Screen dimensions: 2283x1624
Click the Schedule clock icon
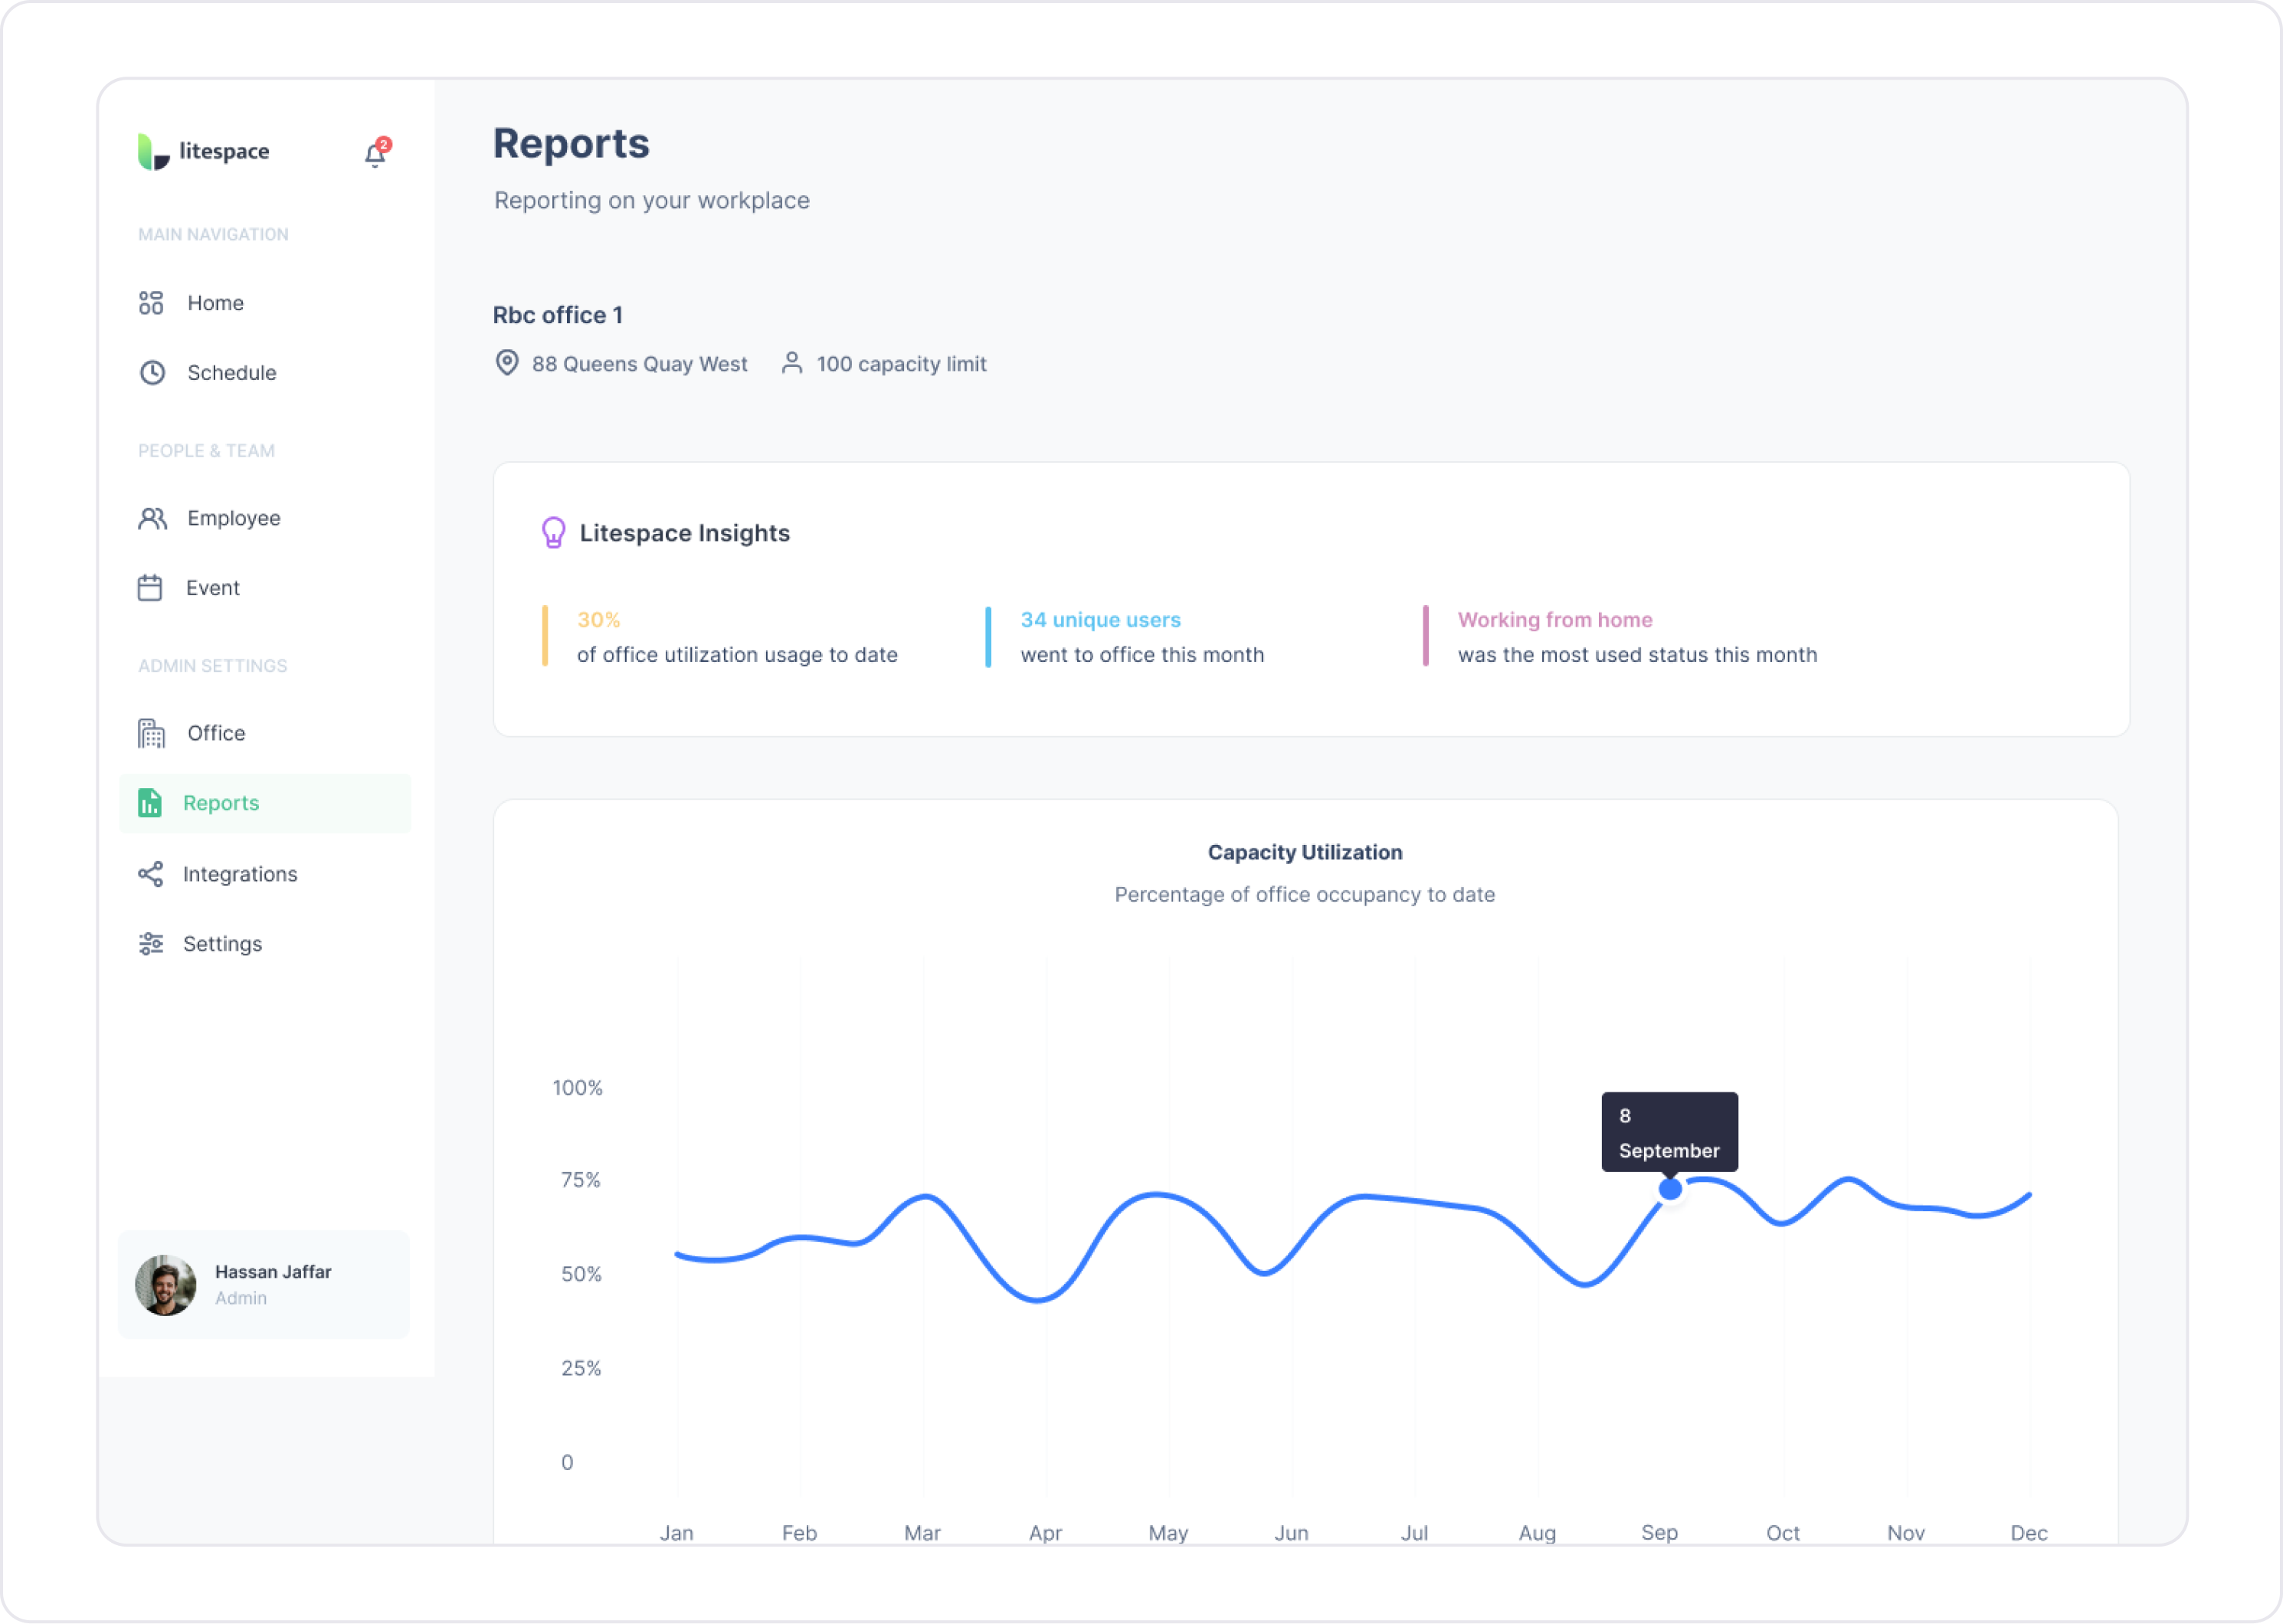[152, 373]
